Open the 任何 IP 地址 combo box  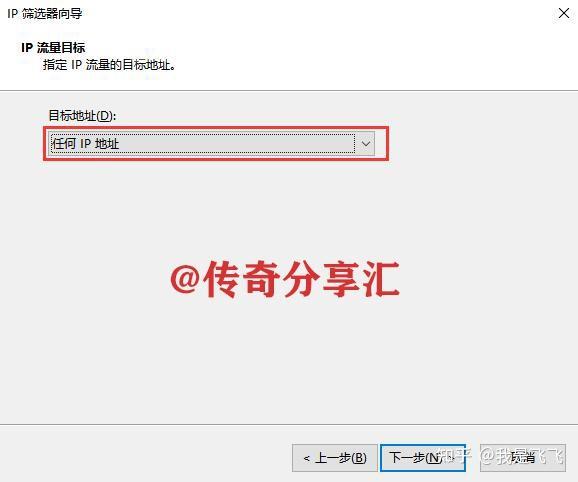(x=212, y=144)
